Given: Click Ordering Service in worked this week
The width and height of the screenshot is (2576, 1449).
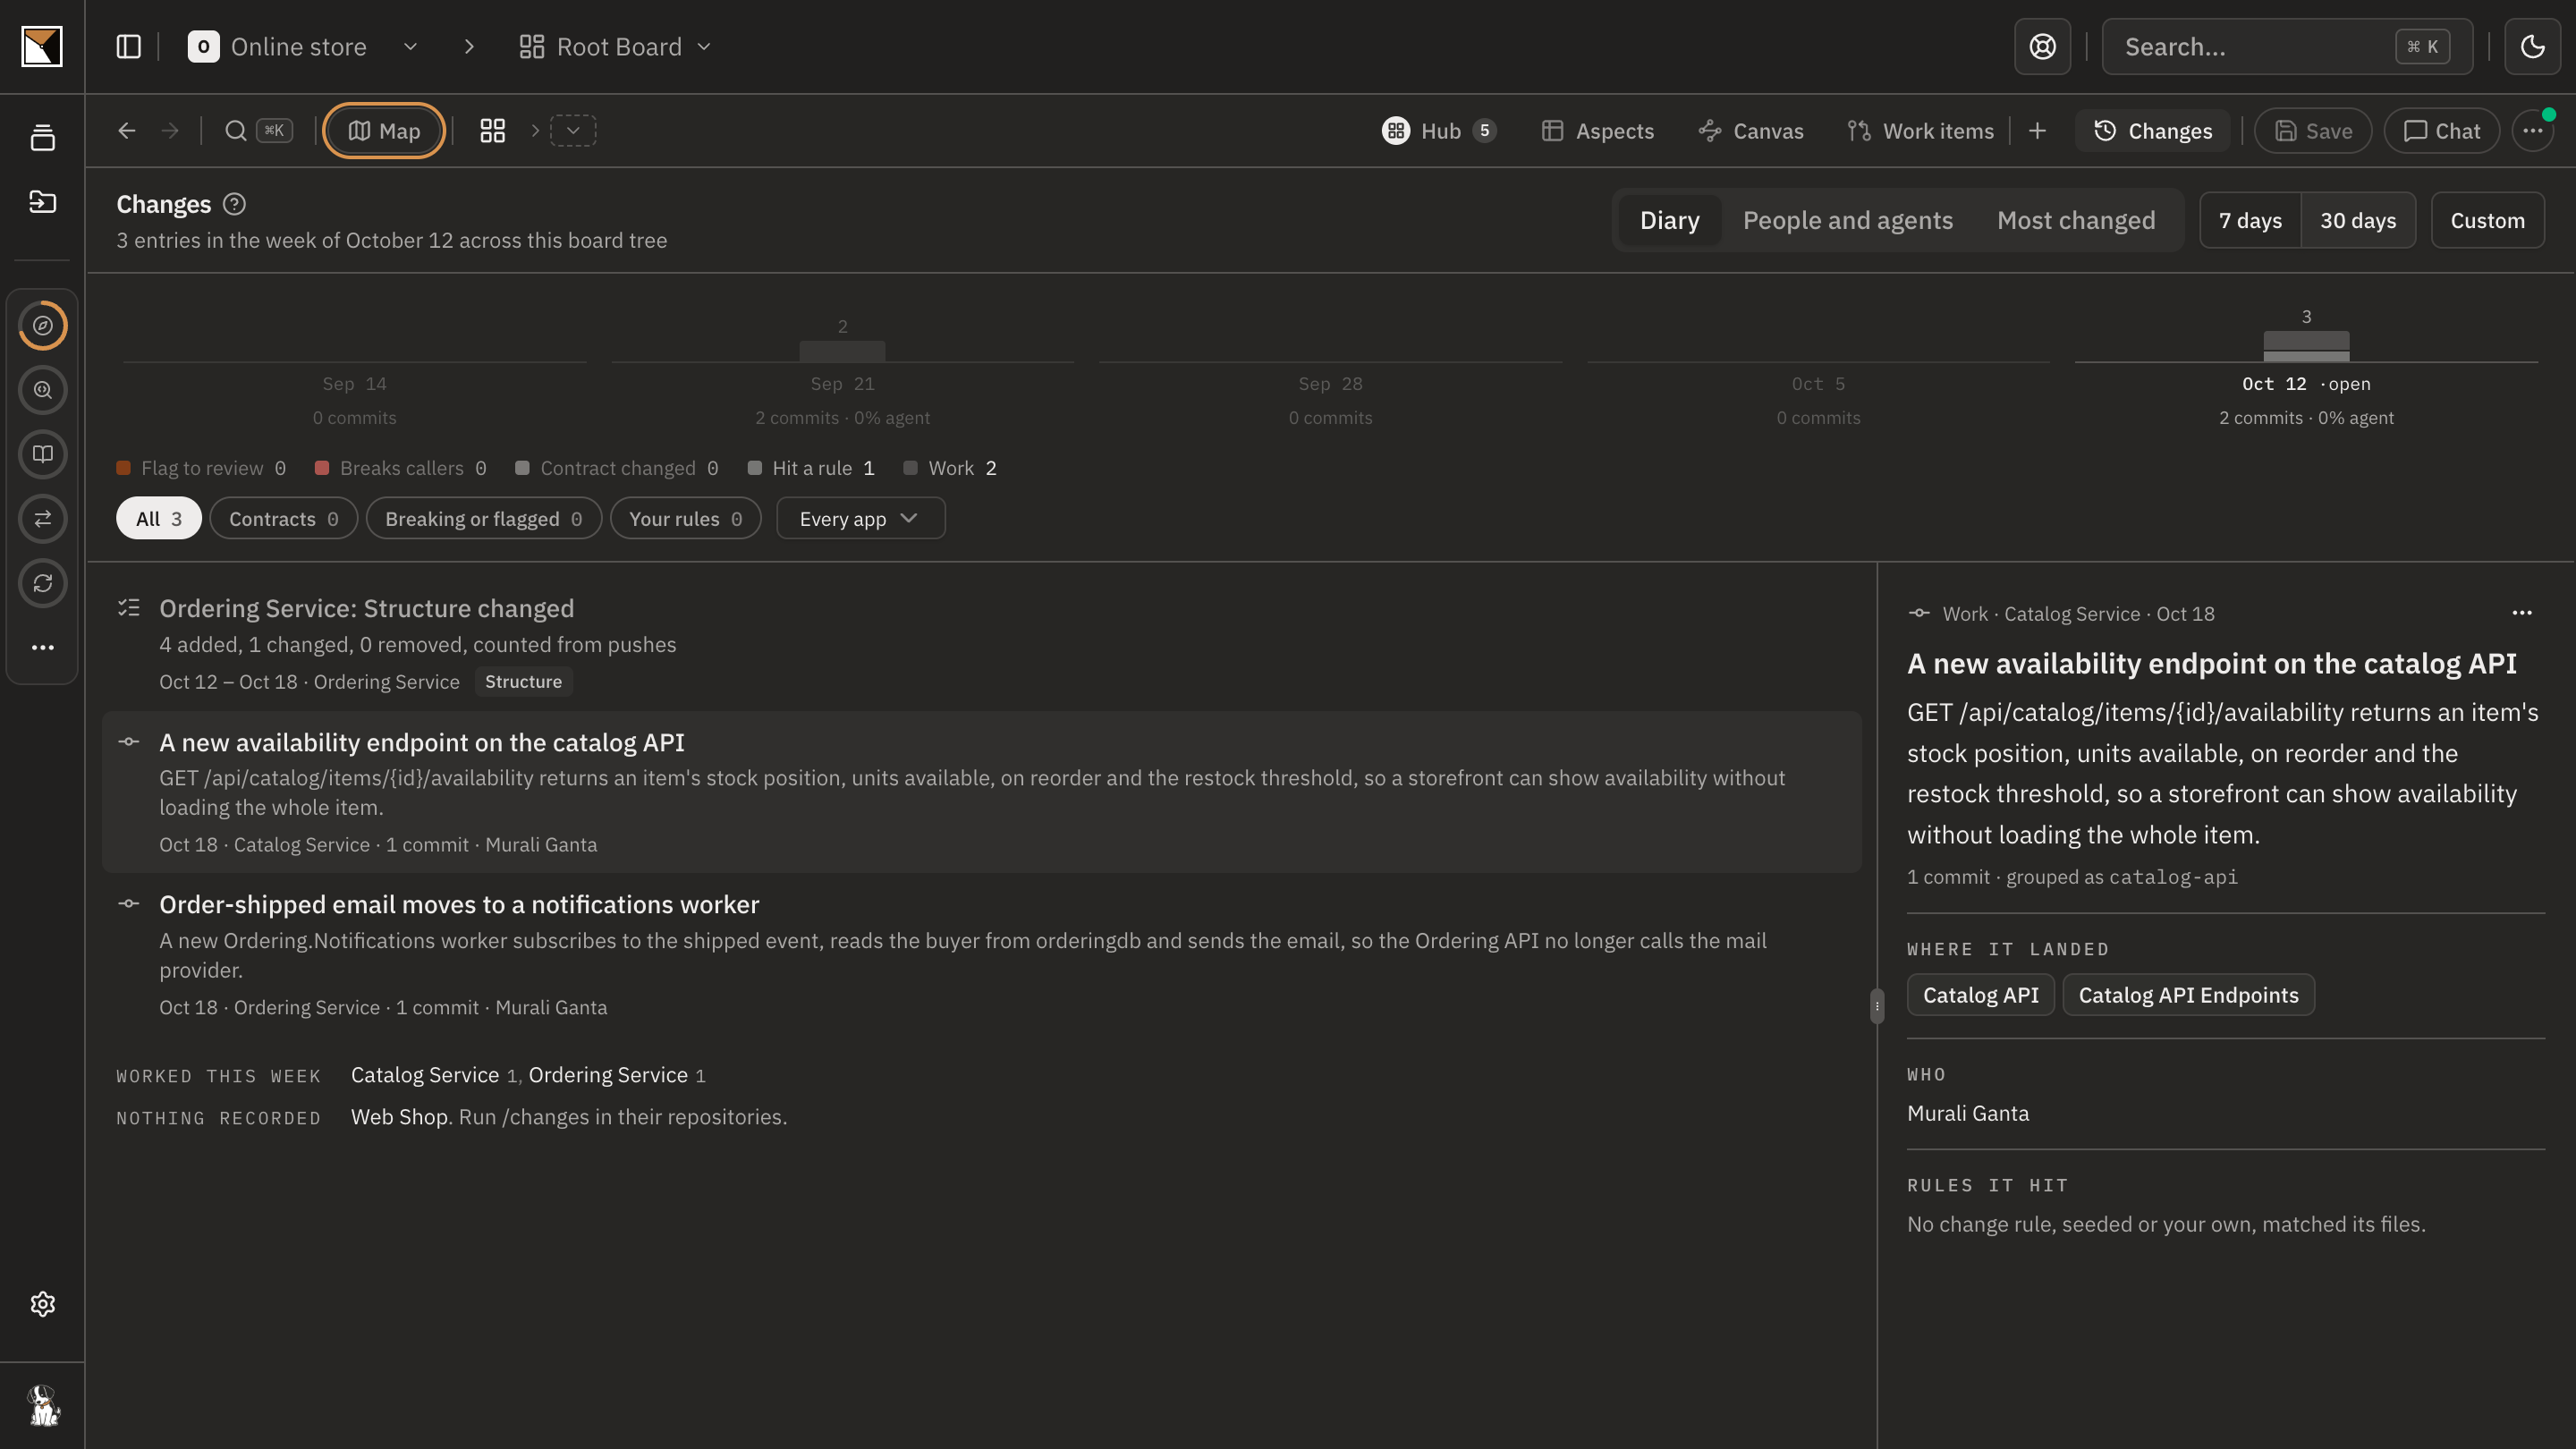Looking at the screenshot, I should (x=608, y=1075).
